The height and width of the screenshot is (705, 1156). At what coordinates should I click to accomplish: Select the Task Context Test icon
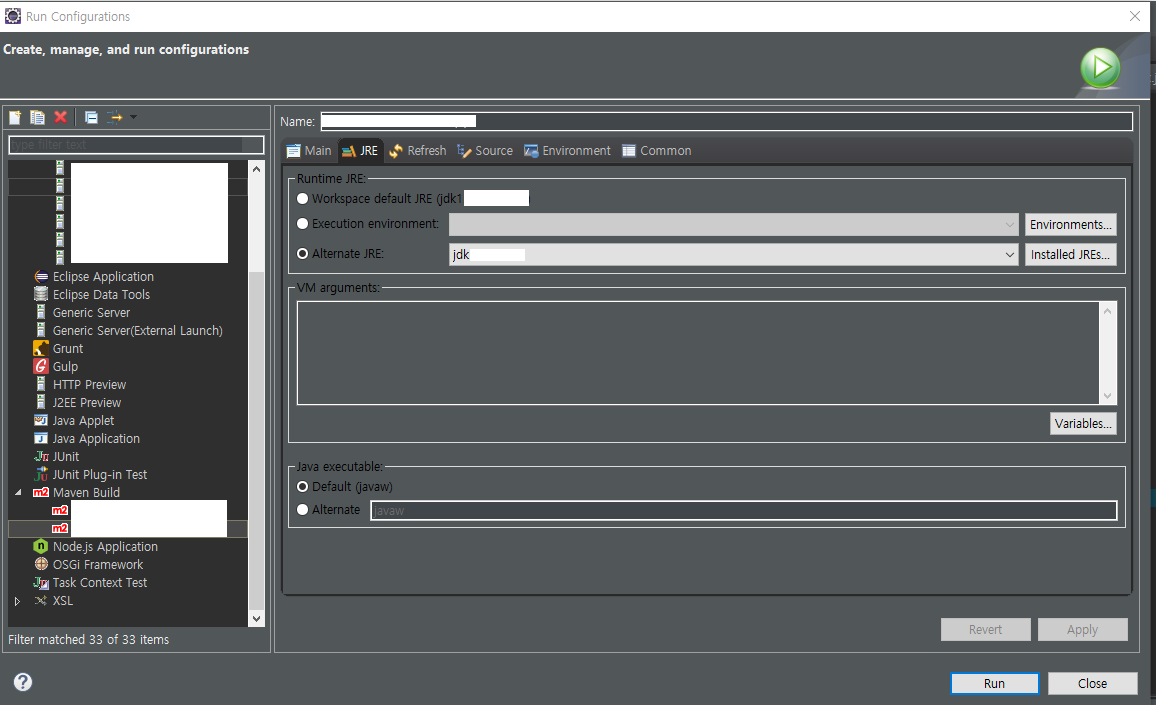pos(41,583)
